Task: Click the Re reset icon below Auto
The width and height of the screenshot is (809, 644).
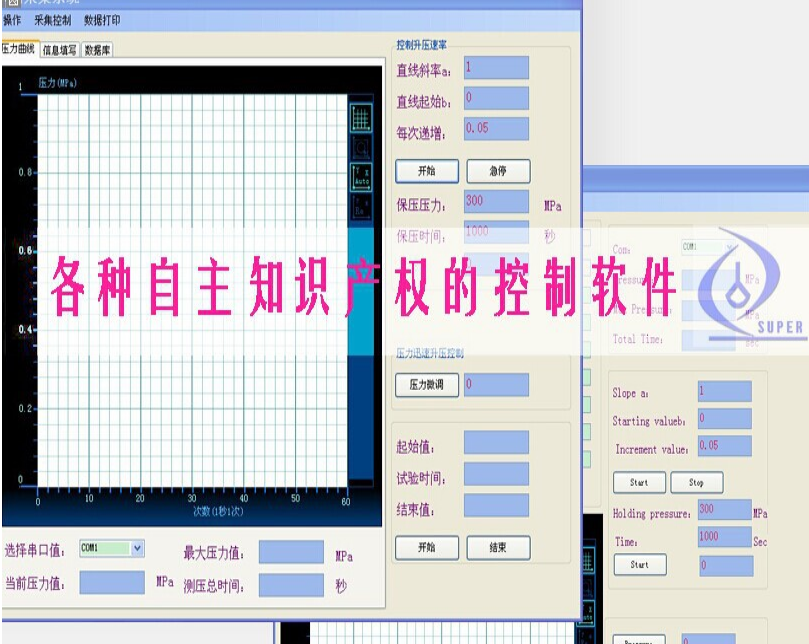Action: coord(361,207)
